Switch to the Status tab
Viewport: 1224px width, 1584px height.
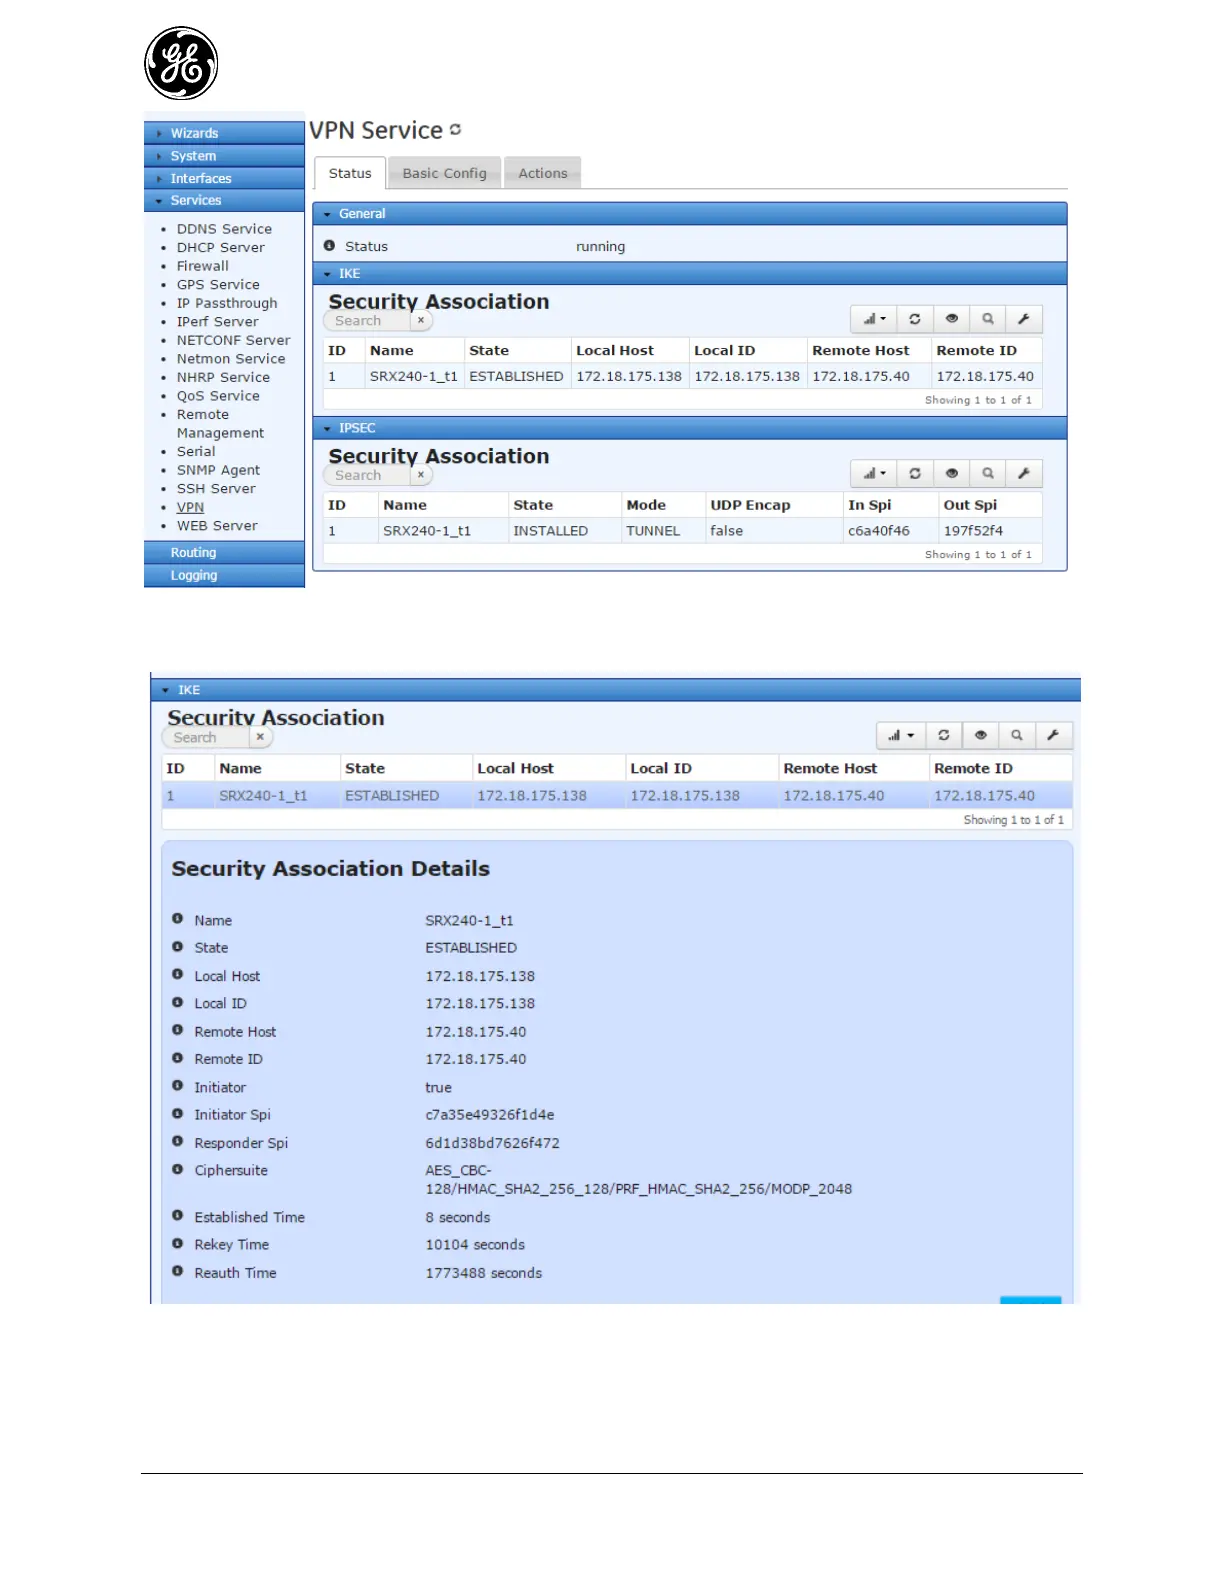(350, 173)
